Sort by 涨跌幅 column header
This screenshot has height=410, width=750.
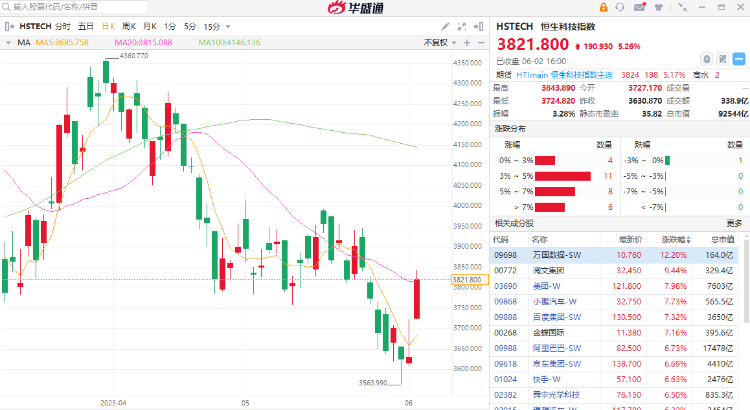tap(676, 239)
